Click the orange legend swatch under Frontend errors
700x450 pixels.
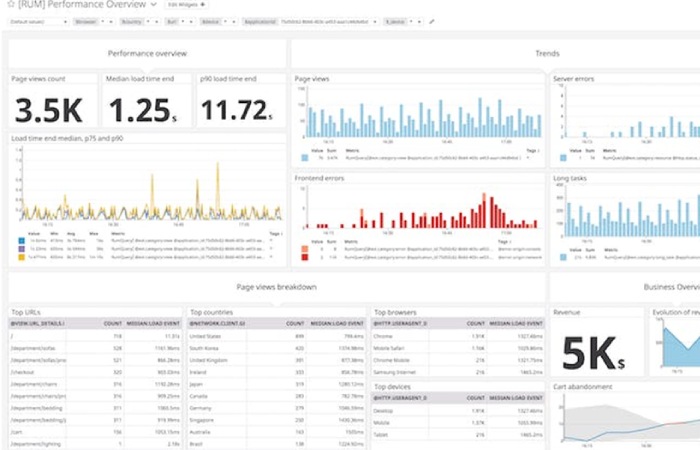click(x=304, y=249)
